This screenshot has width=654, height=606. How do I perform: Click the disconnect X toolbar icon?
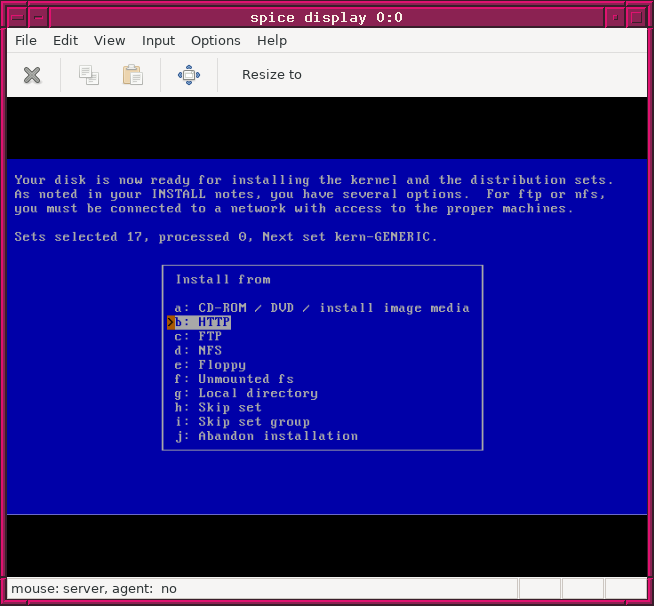[x=32, y=75]
